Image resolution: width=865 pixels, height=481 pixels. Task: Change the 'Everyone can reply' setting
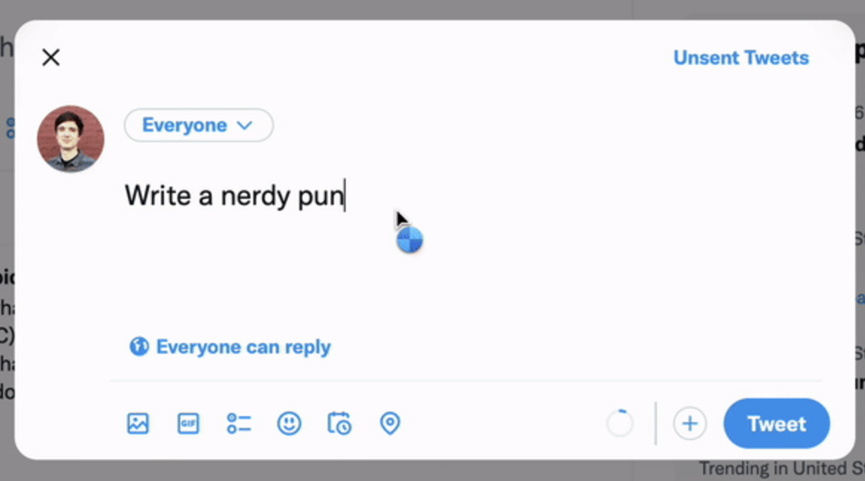click(x=243, y=347)
